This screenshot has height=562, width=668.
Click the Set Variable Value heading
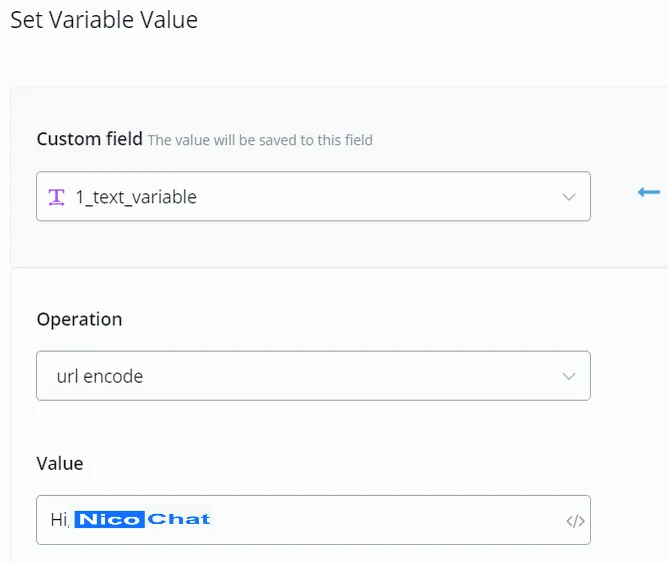pyautogui.click(x=104, y=20)
